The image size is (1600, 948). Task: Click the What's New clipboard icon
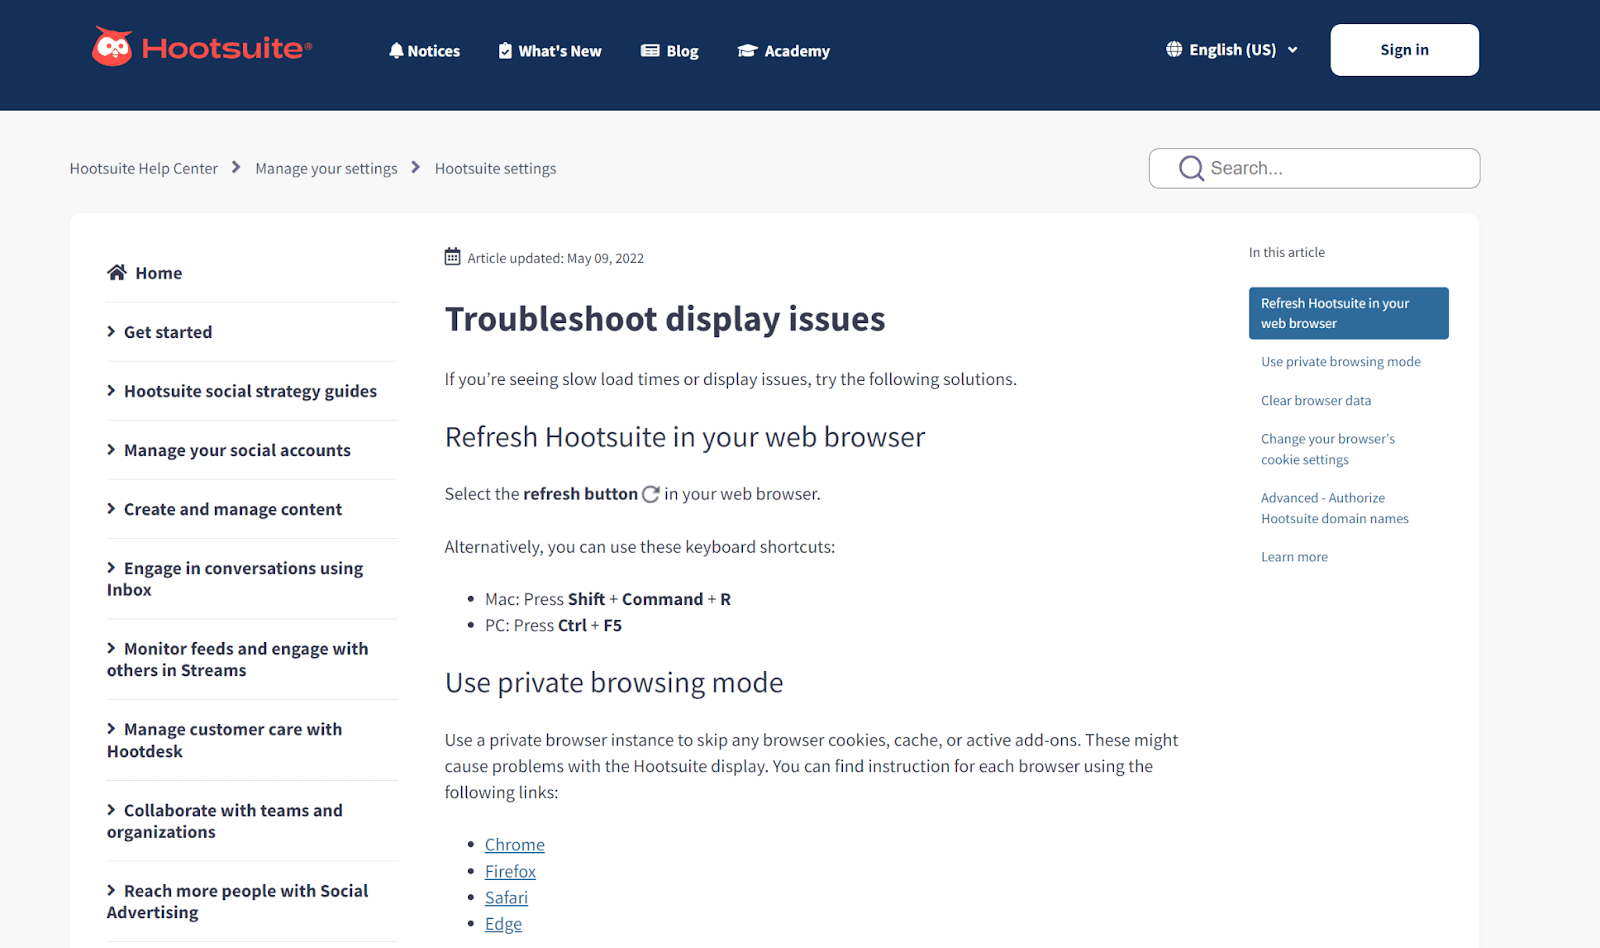(505, 51)
